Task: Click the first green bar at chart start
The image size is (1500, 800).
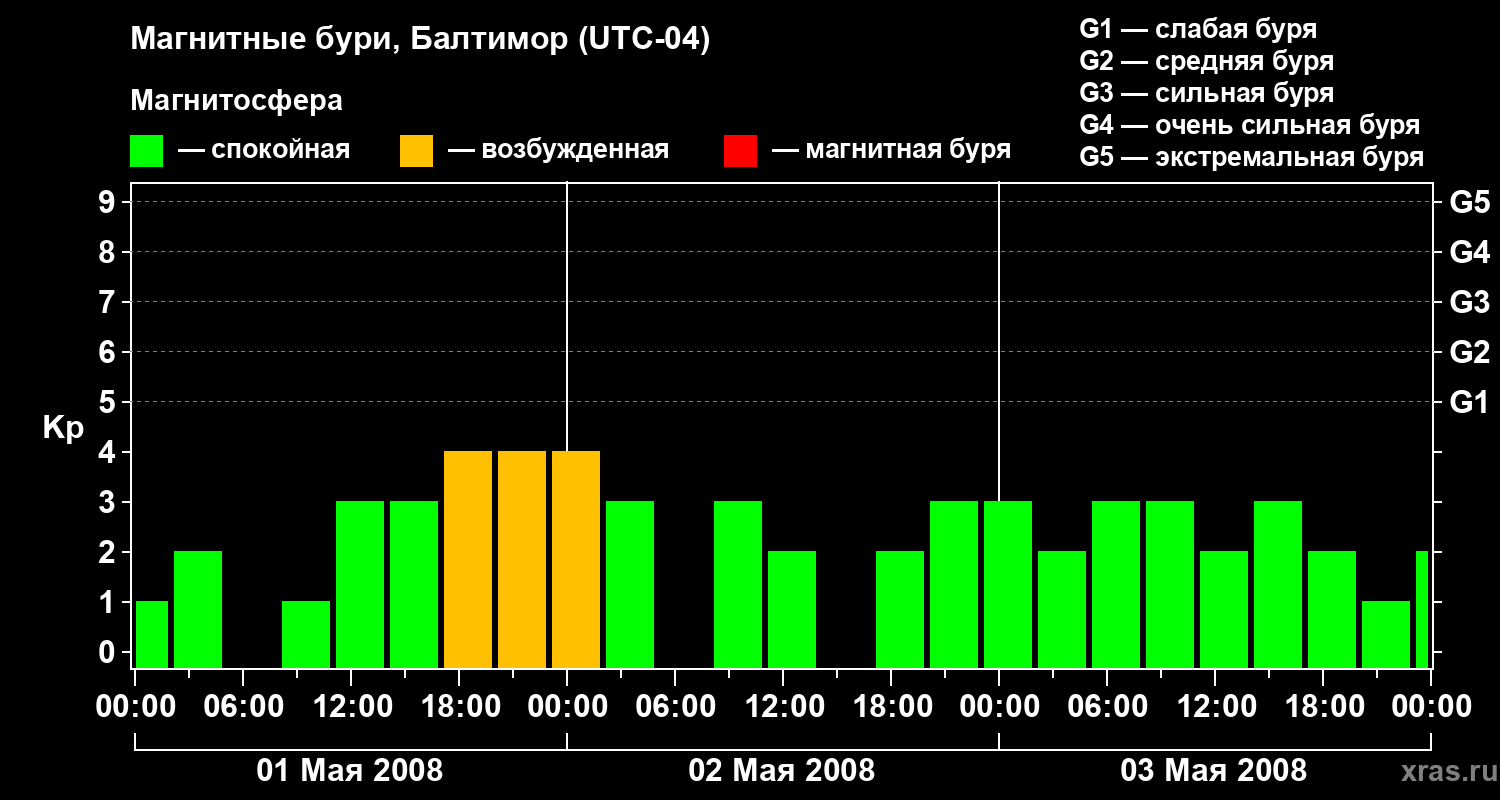Action: (152, 634)
